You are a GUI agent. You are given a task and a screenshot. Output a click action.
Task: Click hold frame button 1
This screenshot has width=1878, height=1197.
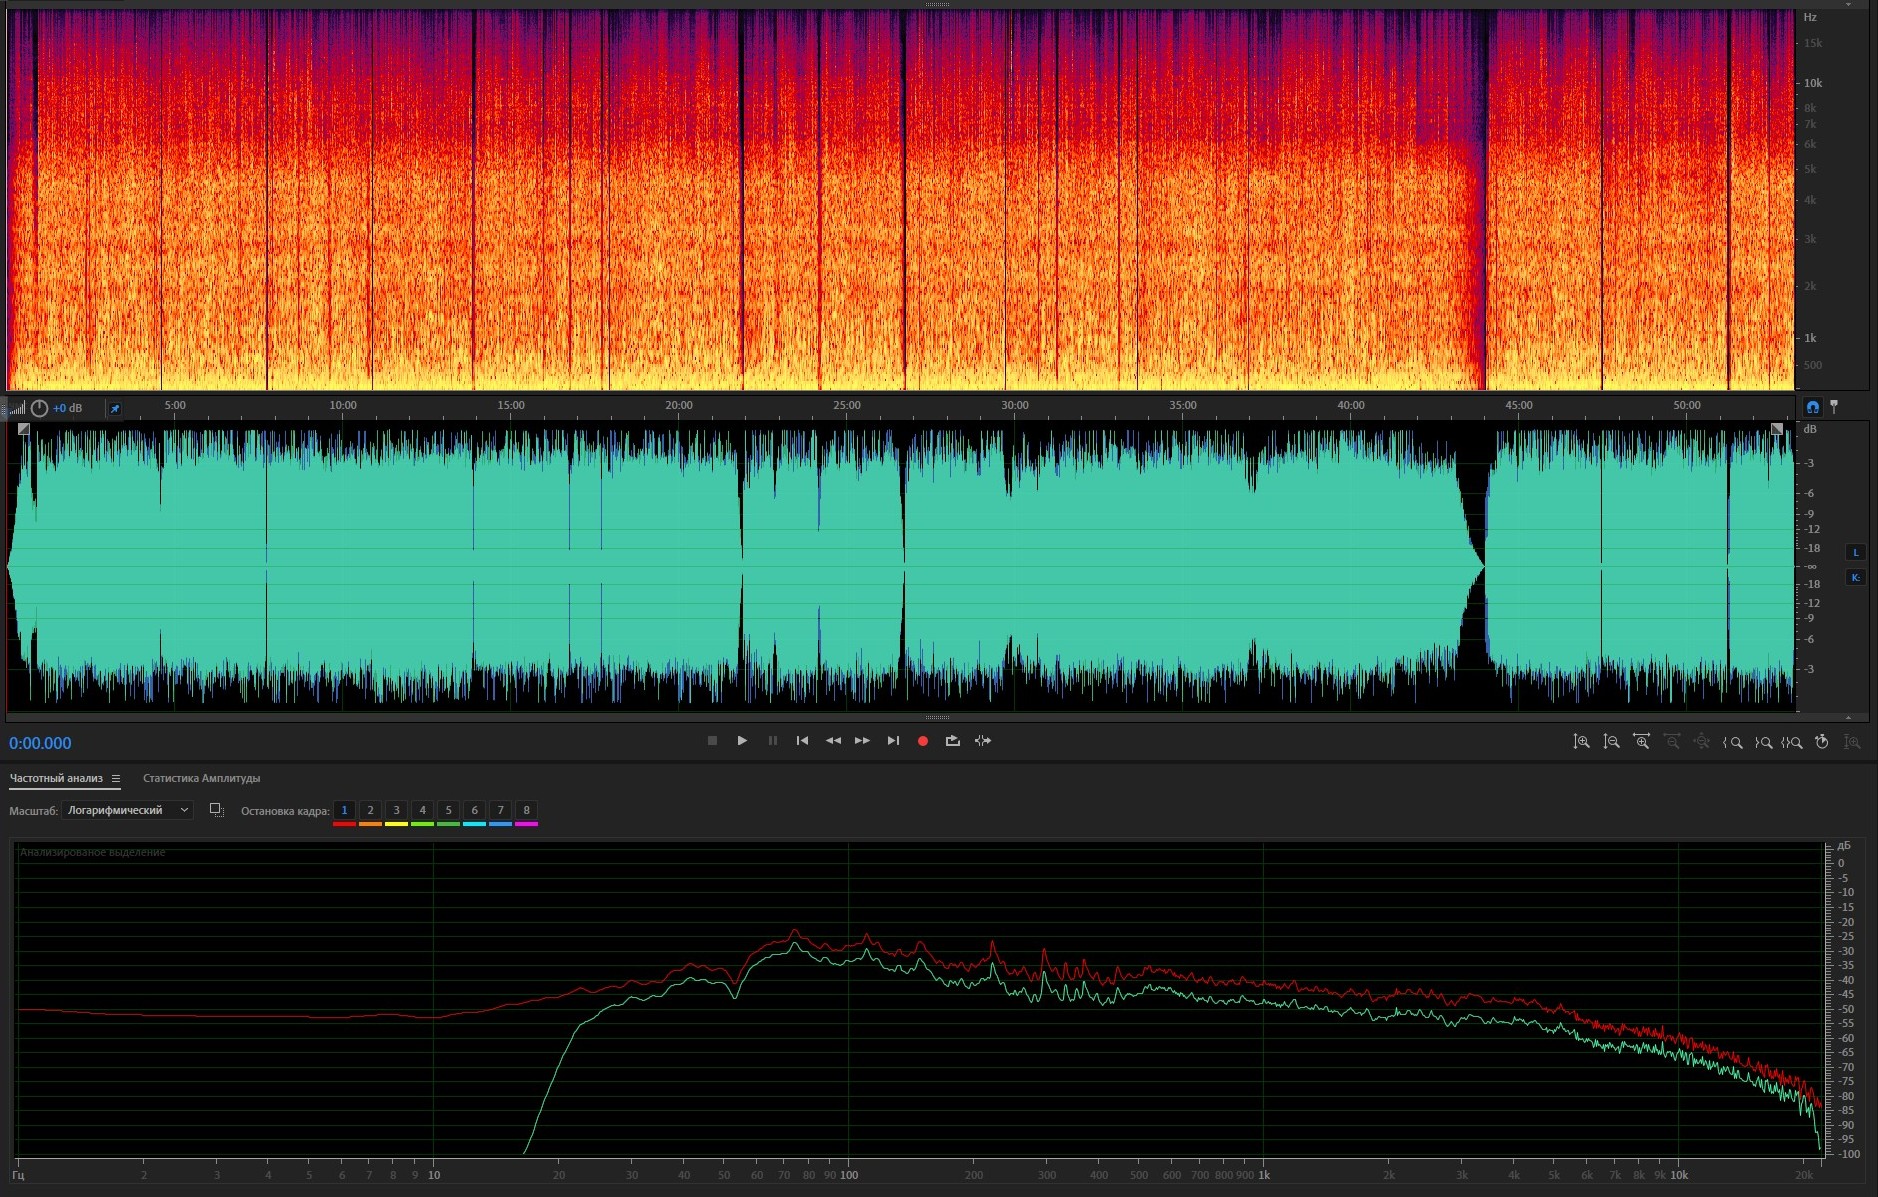pyautogui.click(x=344, y=810)
